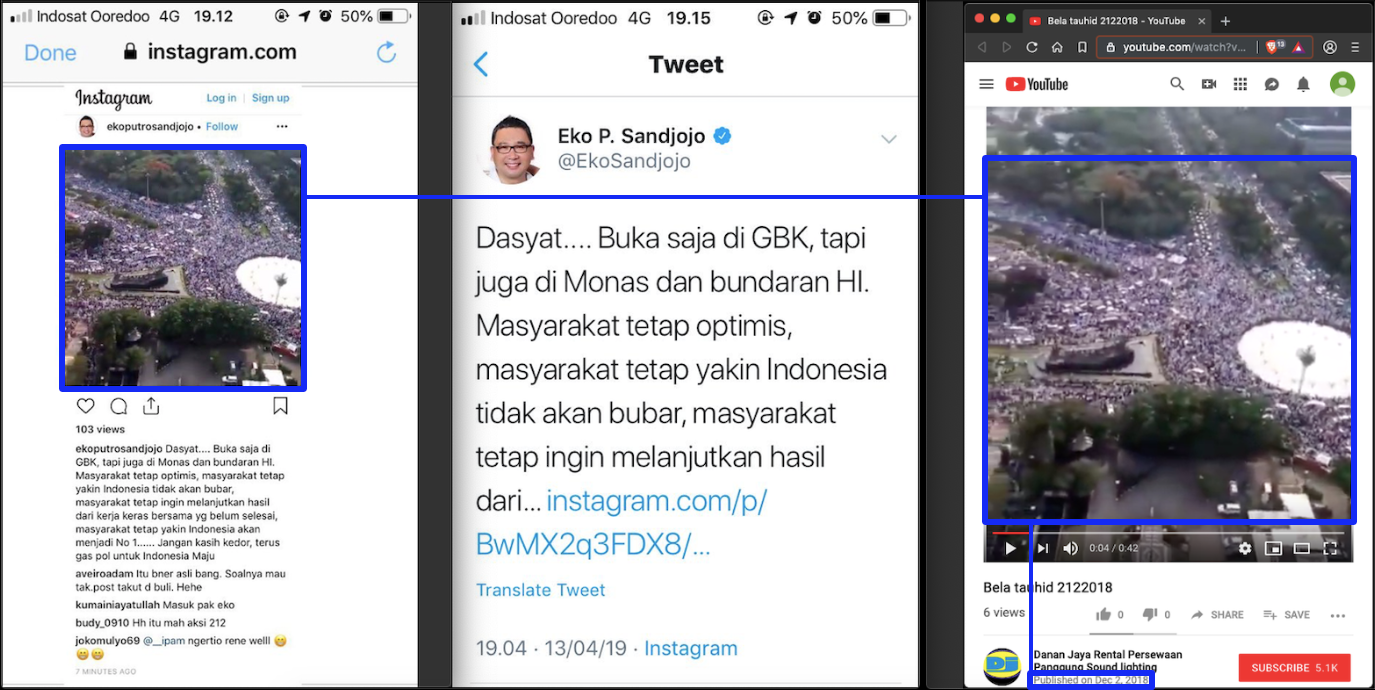Screen dimensions: 1375x690
Task: Open the Instagram post three-dot menu
Action: [x=282, y=127]
